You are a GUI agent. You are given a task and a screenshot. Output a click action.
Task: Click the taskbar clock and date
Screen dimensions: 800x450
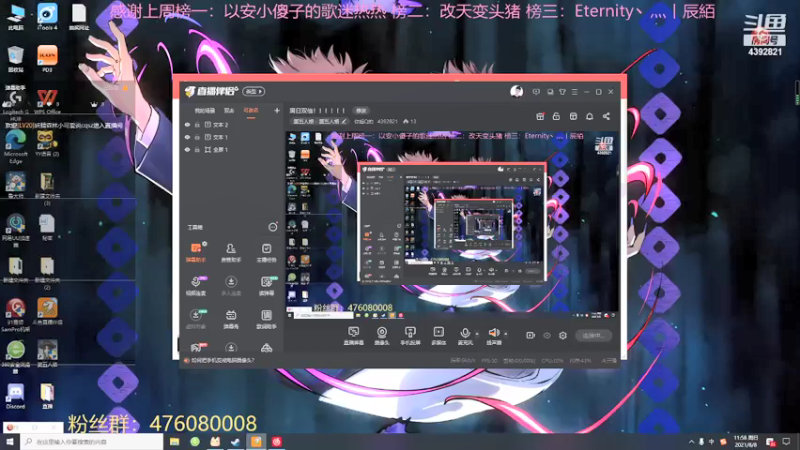[745, 441]
